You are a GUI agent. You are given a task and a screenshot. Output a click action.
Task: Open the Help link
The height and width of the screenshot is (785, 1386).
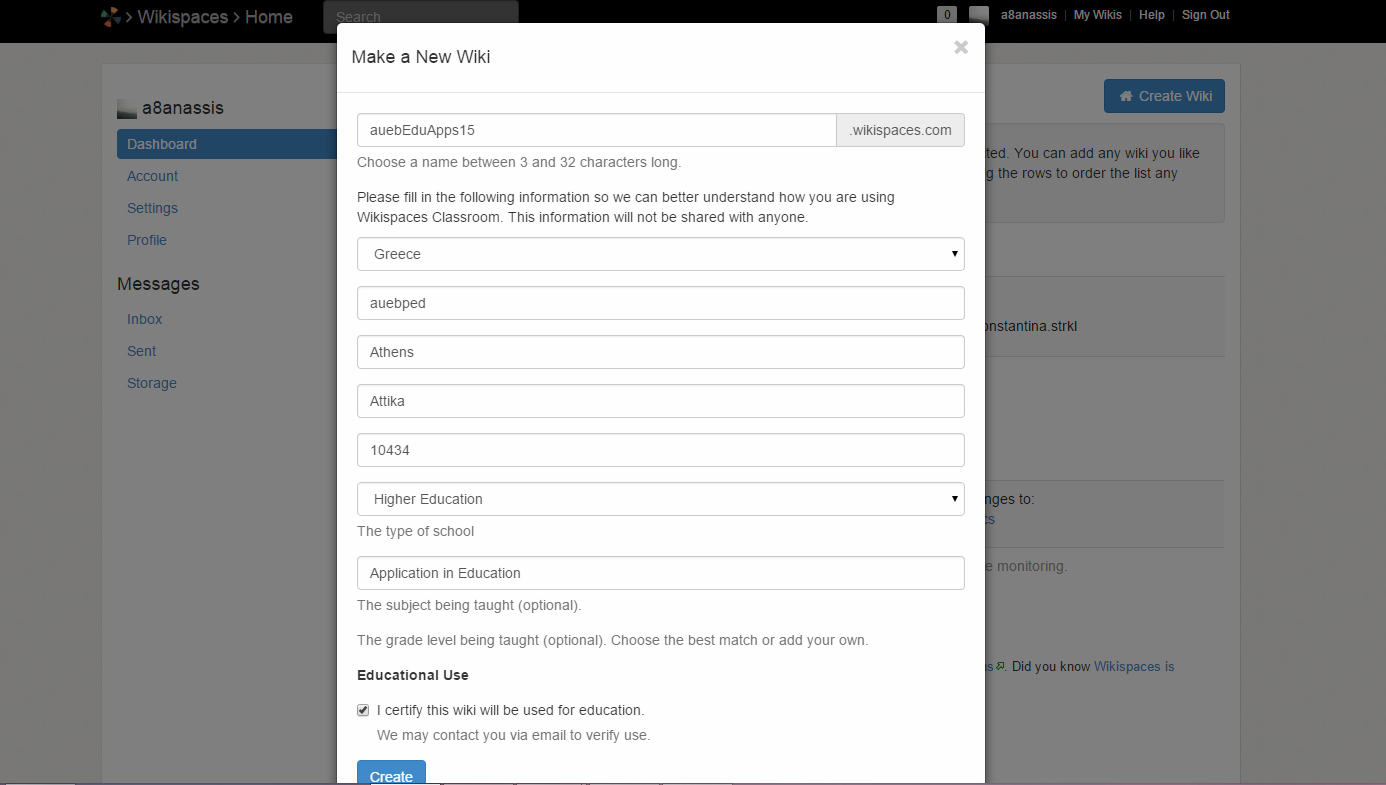click(x=1152, y=15)
